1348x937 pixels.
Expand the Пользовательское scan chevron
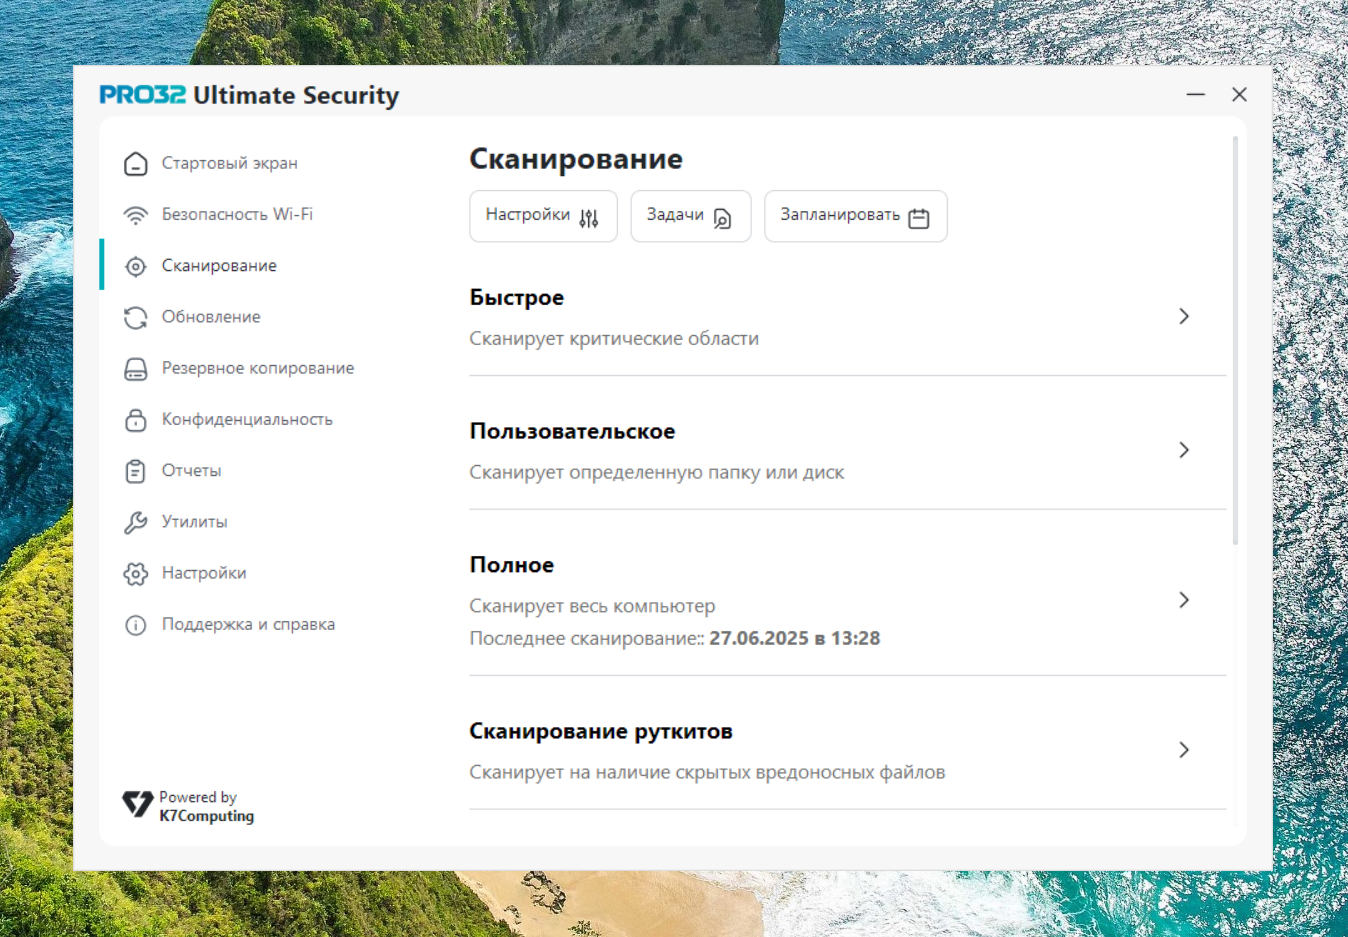1184,450
